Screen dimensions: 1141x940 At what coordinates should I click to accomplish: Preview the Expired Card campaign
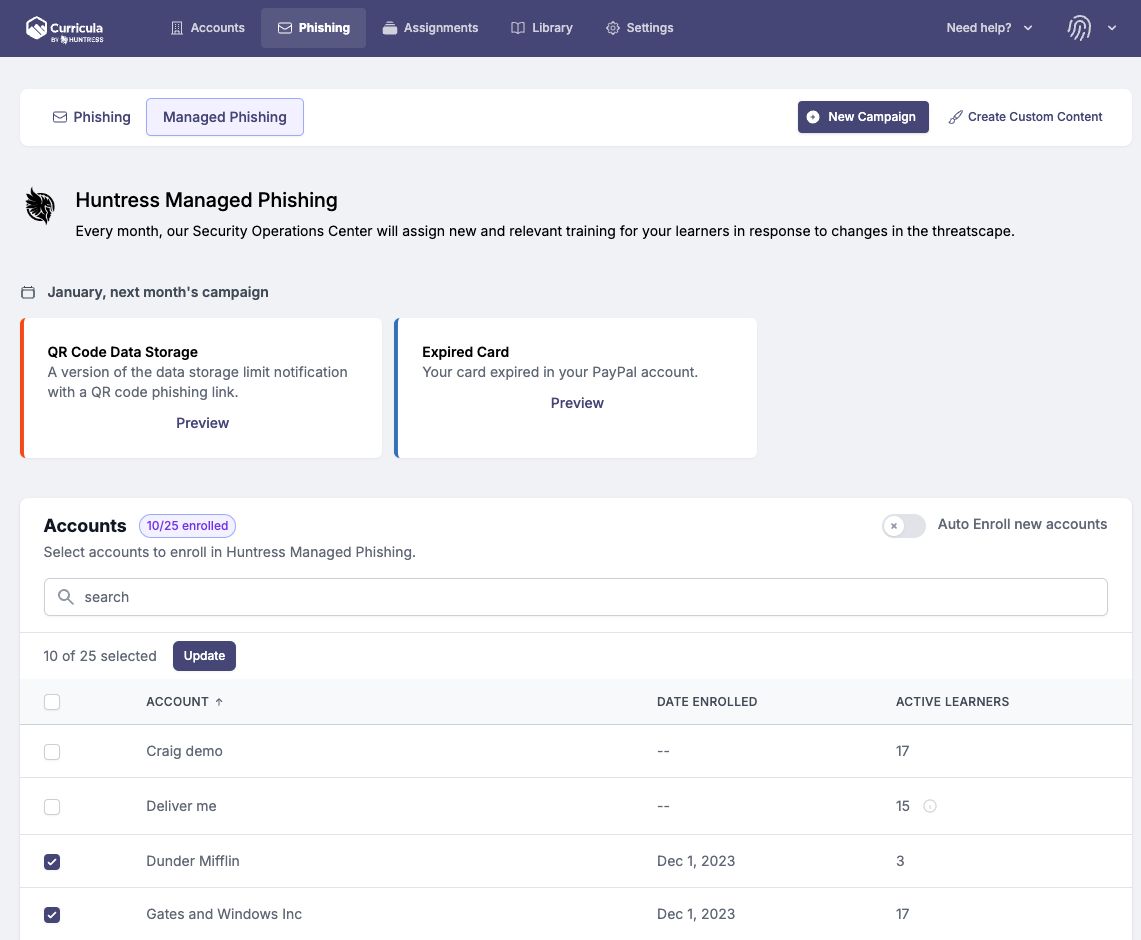click(x=577, y=403)
